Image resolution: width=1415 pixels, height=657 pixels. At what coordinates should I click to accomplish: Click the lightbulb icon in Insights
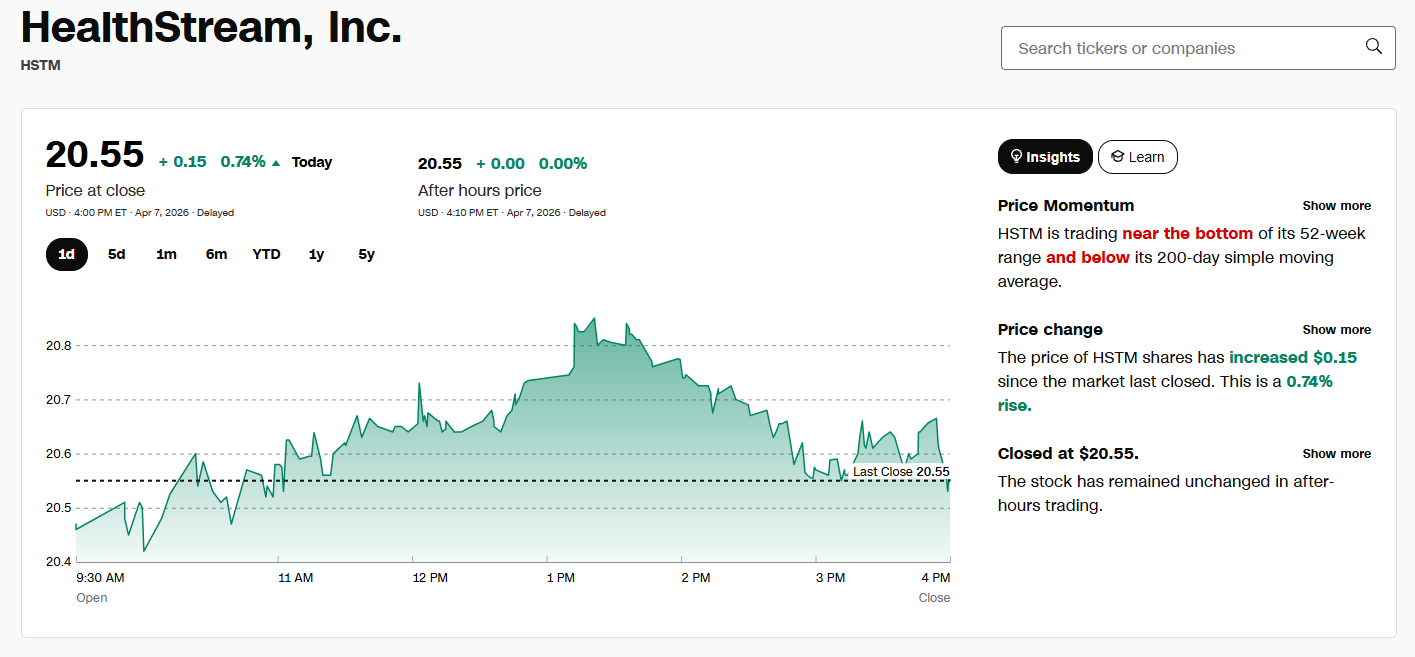(1016, 157)
